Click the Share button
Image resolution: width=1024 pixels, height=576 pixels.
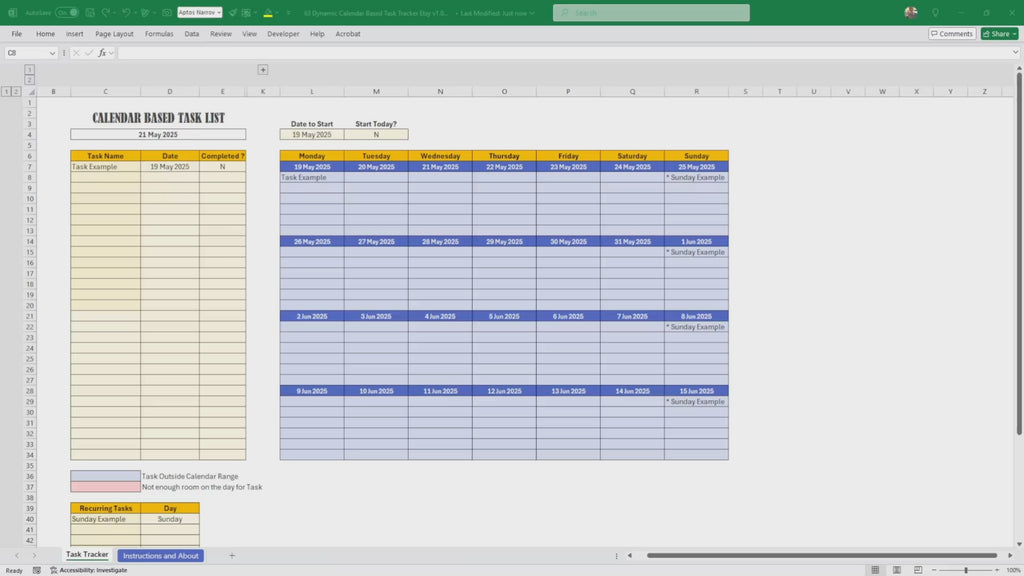998,34
